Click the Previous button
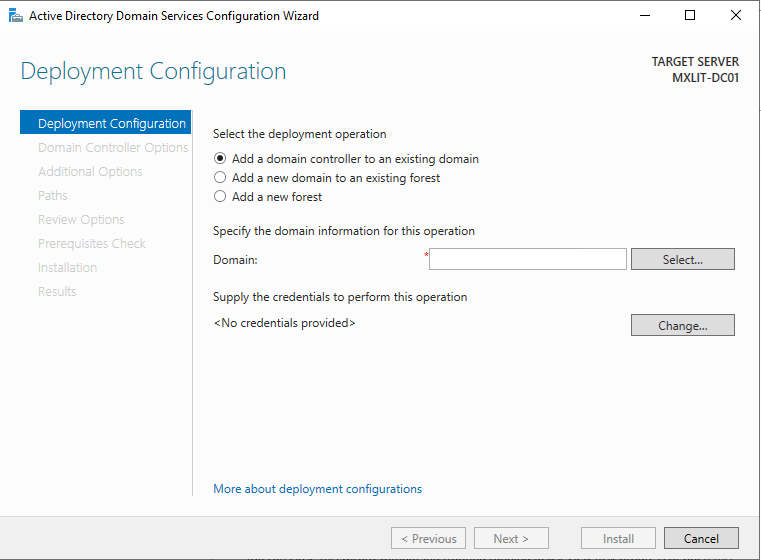 [x=428, y=538]
